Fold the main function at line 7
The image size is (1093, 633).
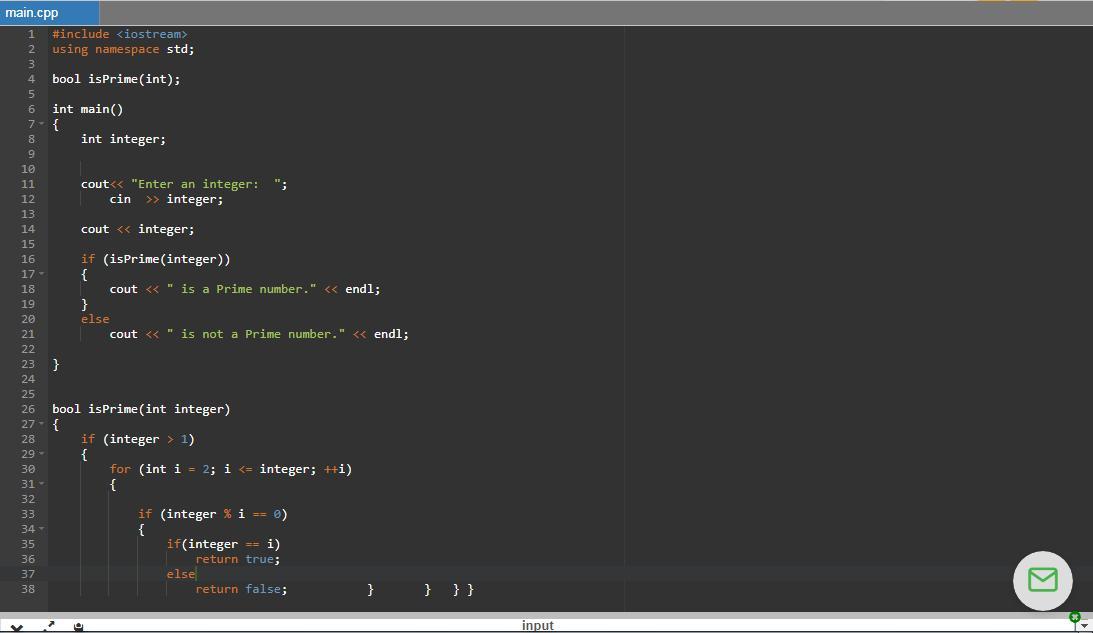42,124
